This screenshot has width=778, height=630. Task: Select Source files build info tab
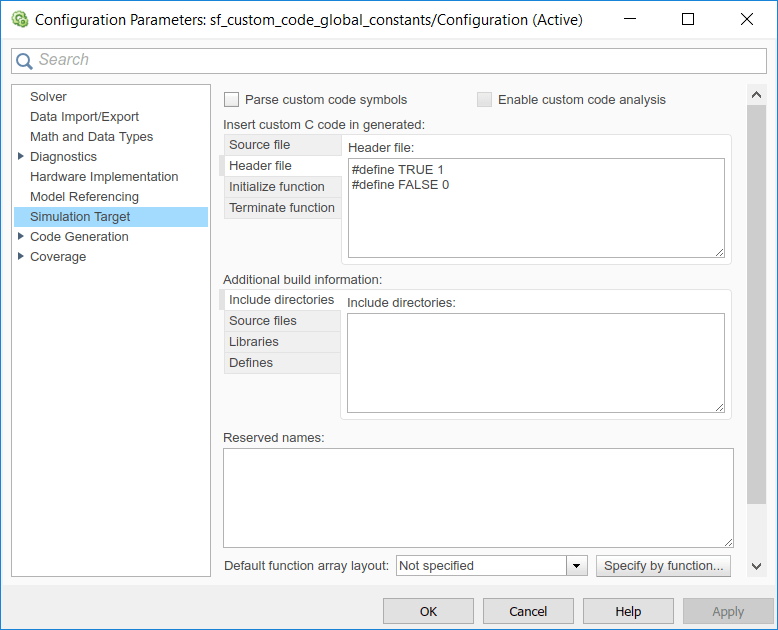click(282, 321)
